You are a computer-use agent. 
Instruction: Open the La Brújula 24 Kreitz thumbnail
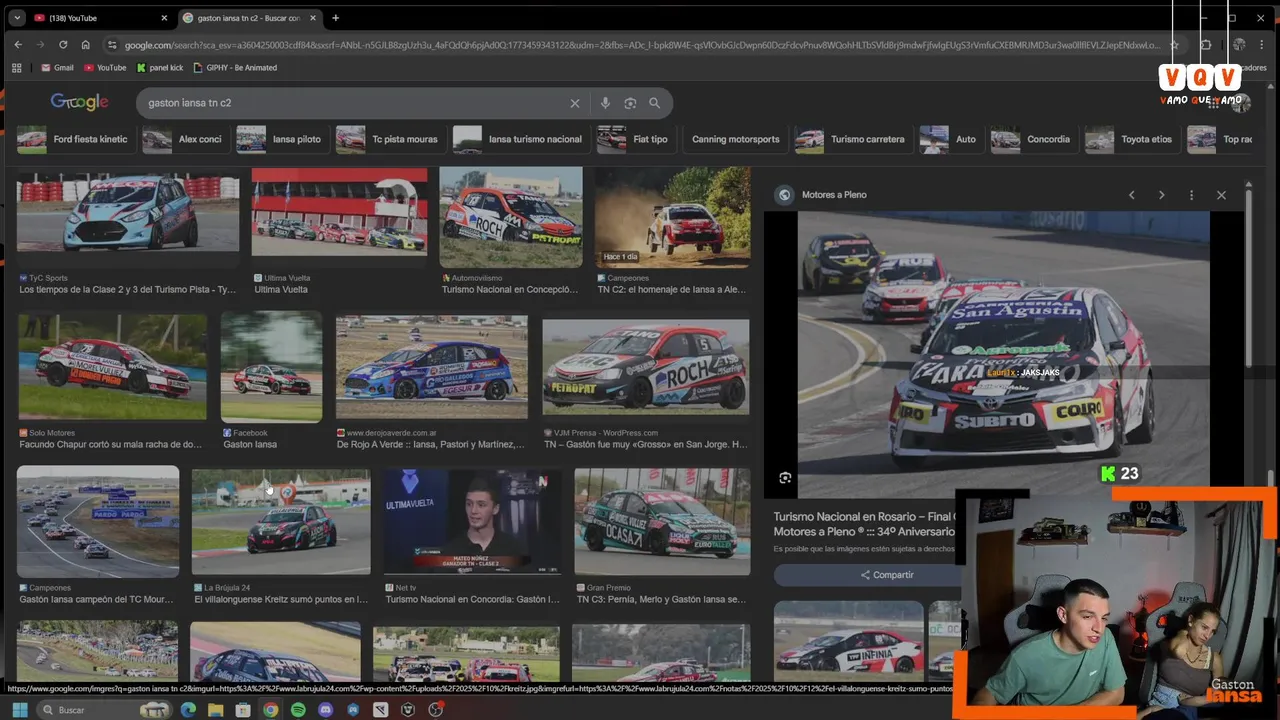(280, 522)
